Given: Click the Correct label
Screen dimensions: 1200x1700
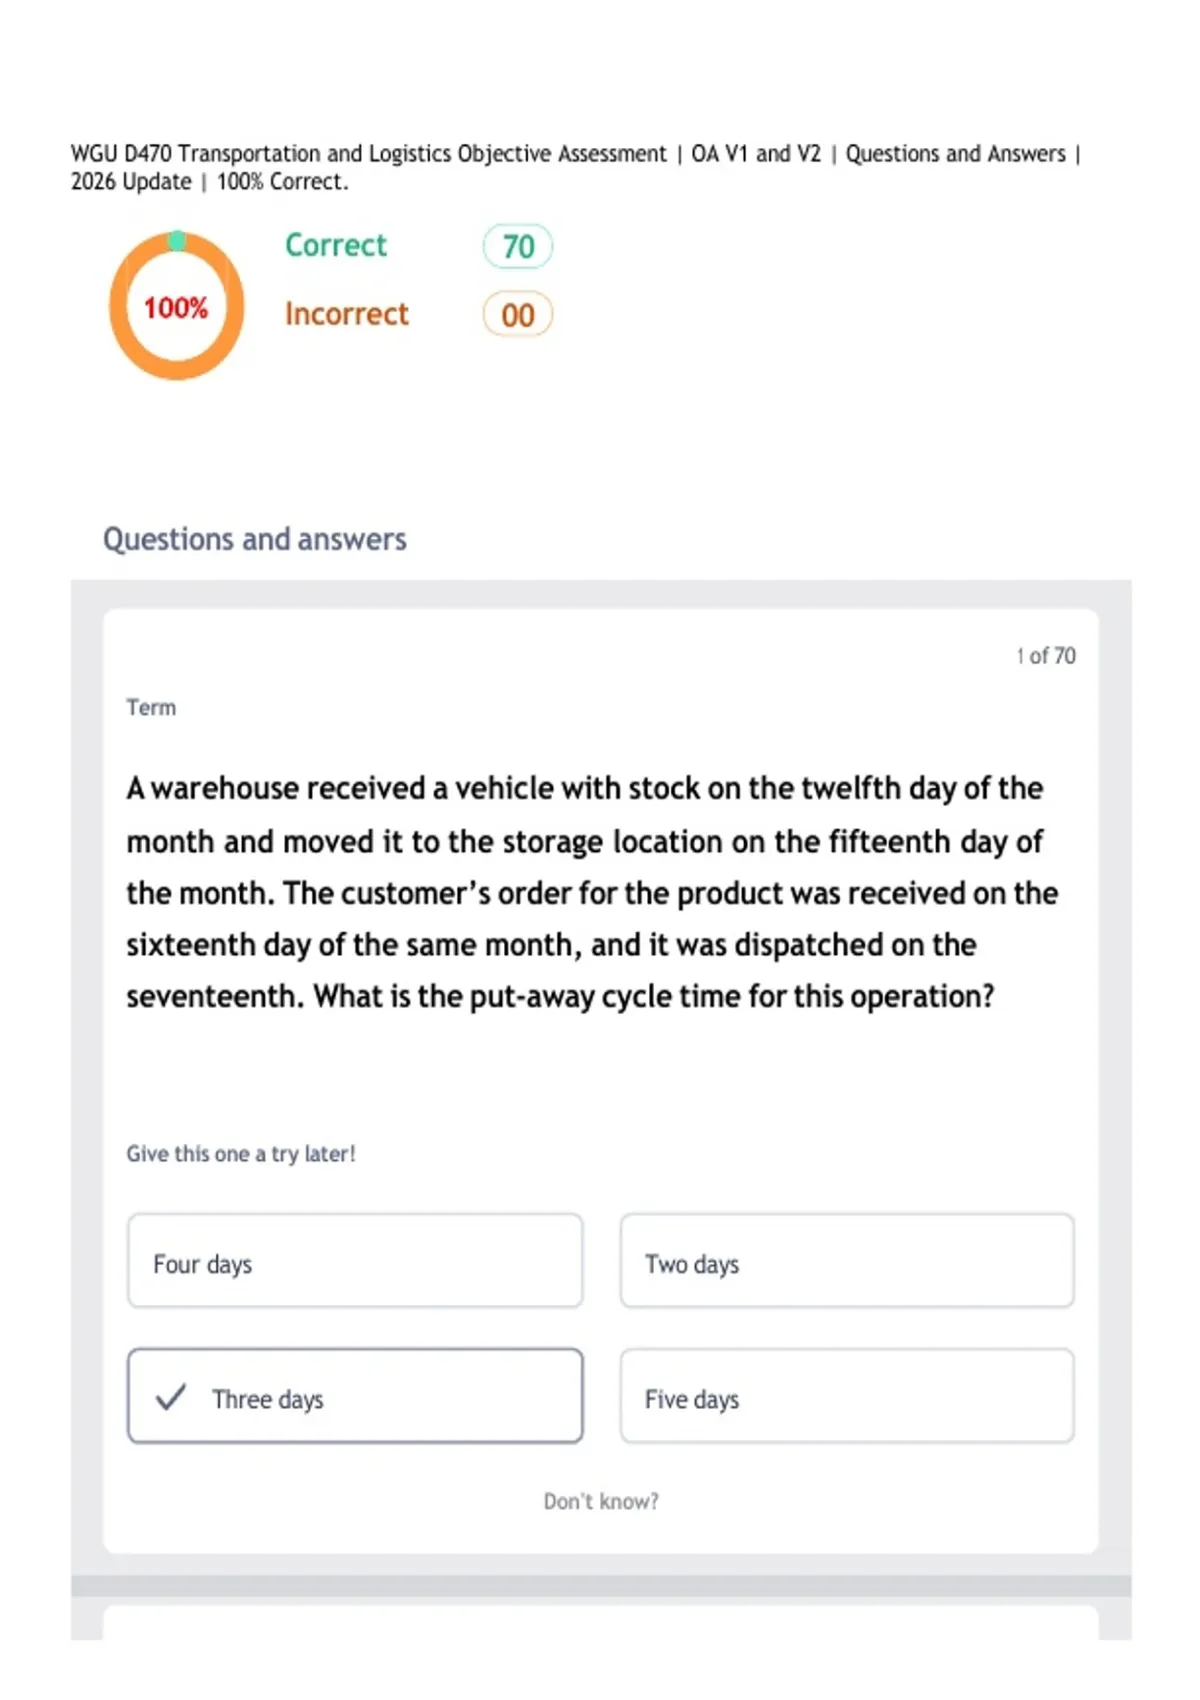Looking at the screenshot, I should [x=336, y=245].
